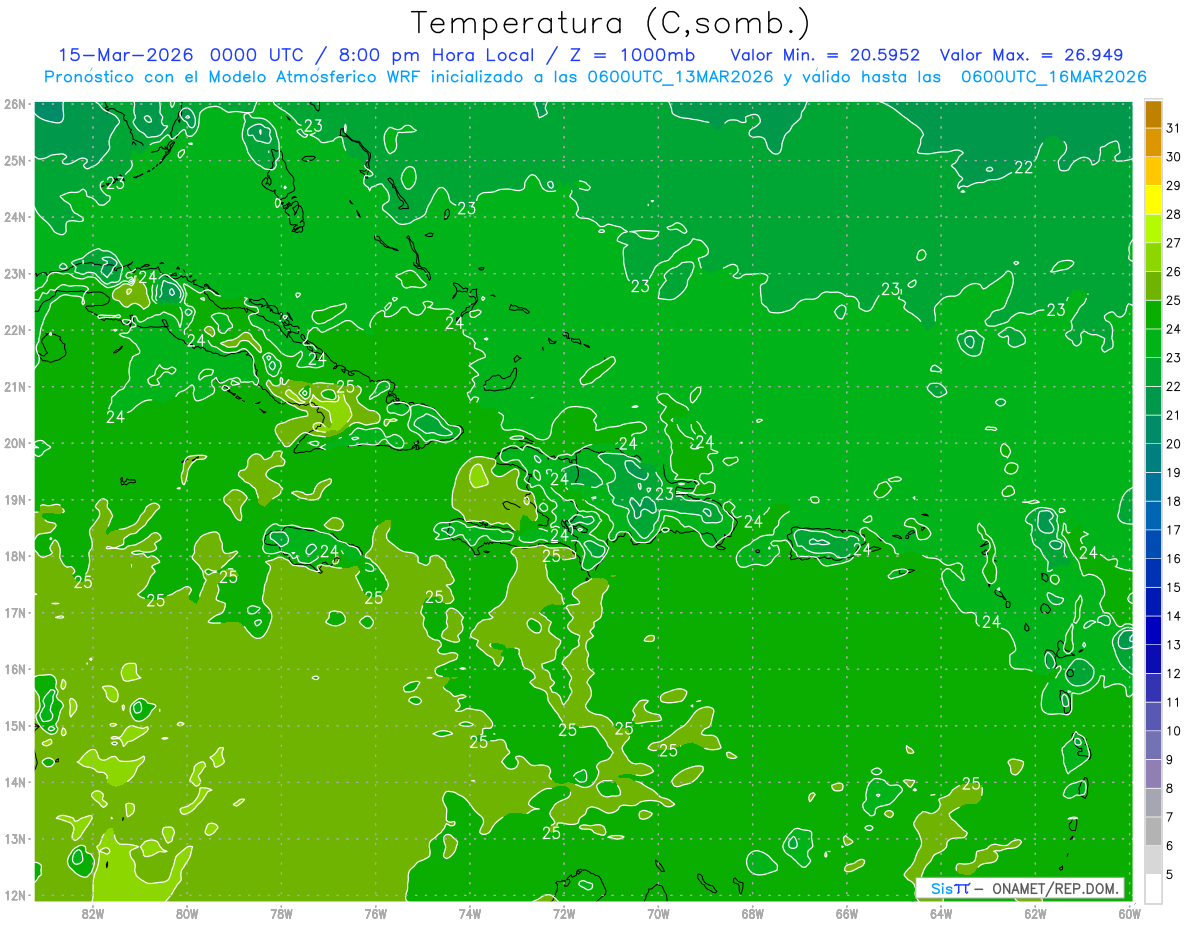The width and height of the screenshot is (1200, 927).
Task: Click the "10" label on the color scale
Action: [x=1173, y=731]
